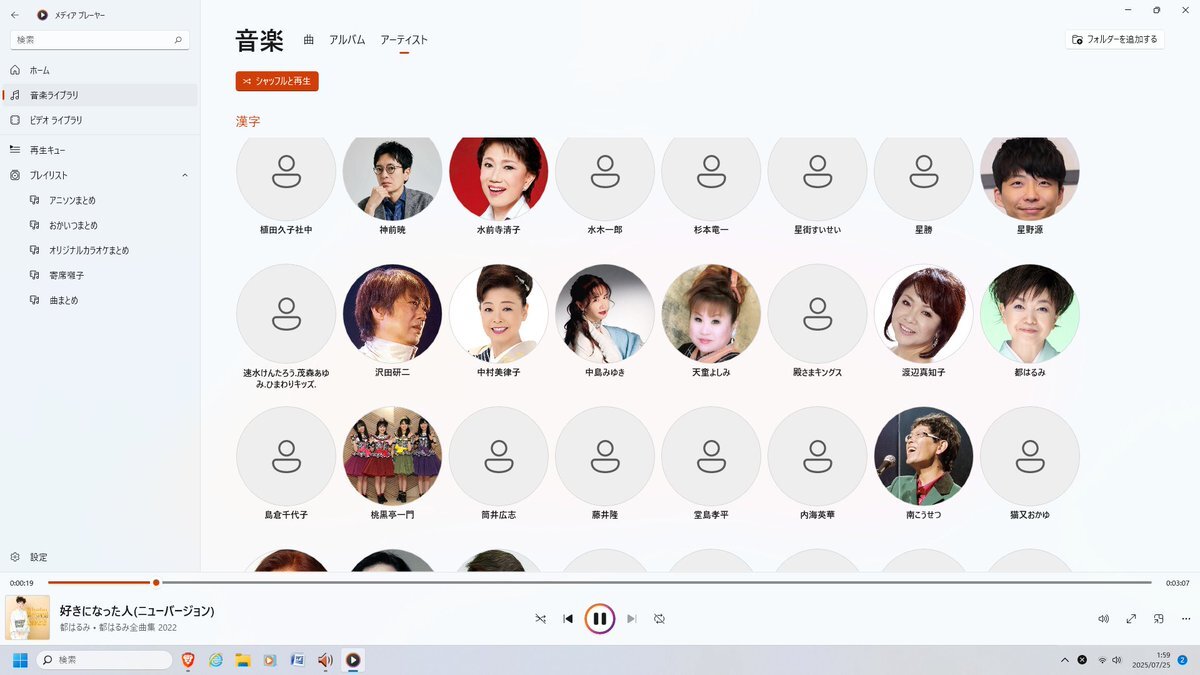Open artist 渡辺真知子

tap(924, 322)
